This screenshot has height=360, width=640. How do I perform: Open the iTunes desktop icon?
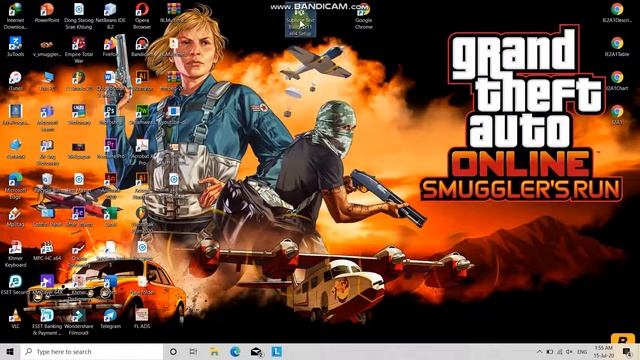point(15,80)
